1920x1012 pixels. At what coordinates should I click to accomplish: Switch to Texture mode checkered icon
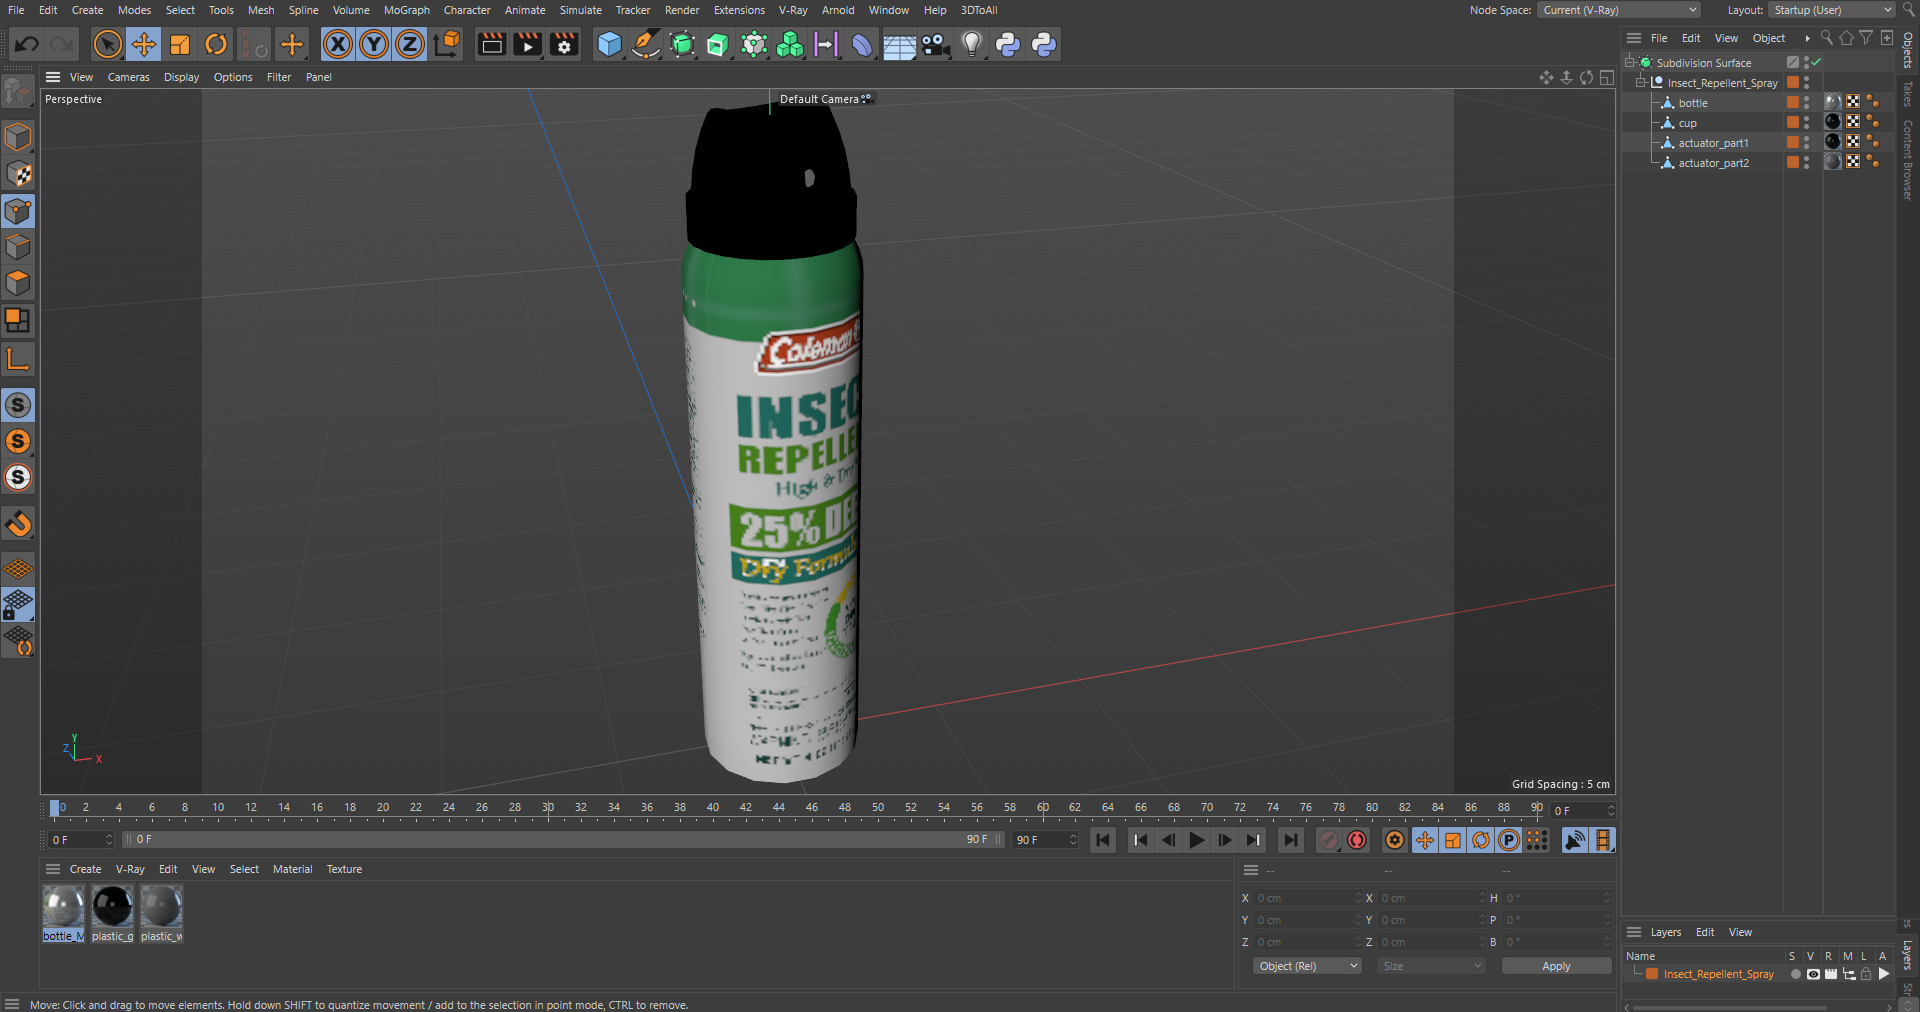[x=18, y=174]
